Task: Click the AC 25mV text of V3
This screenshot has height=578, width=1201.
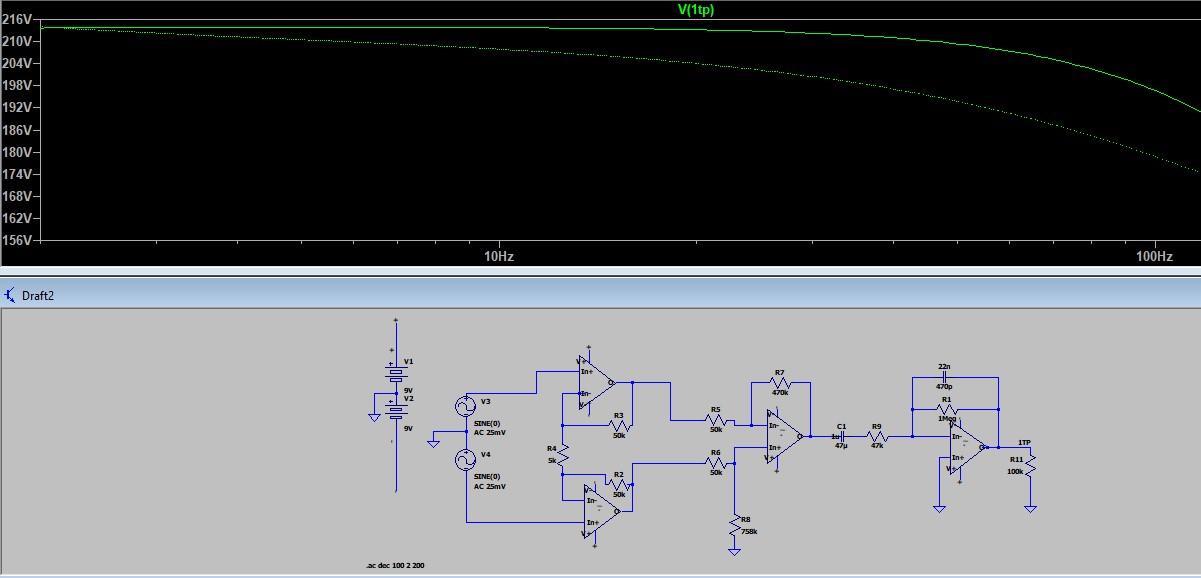Action: (x=490, y=433)
